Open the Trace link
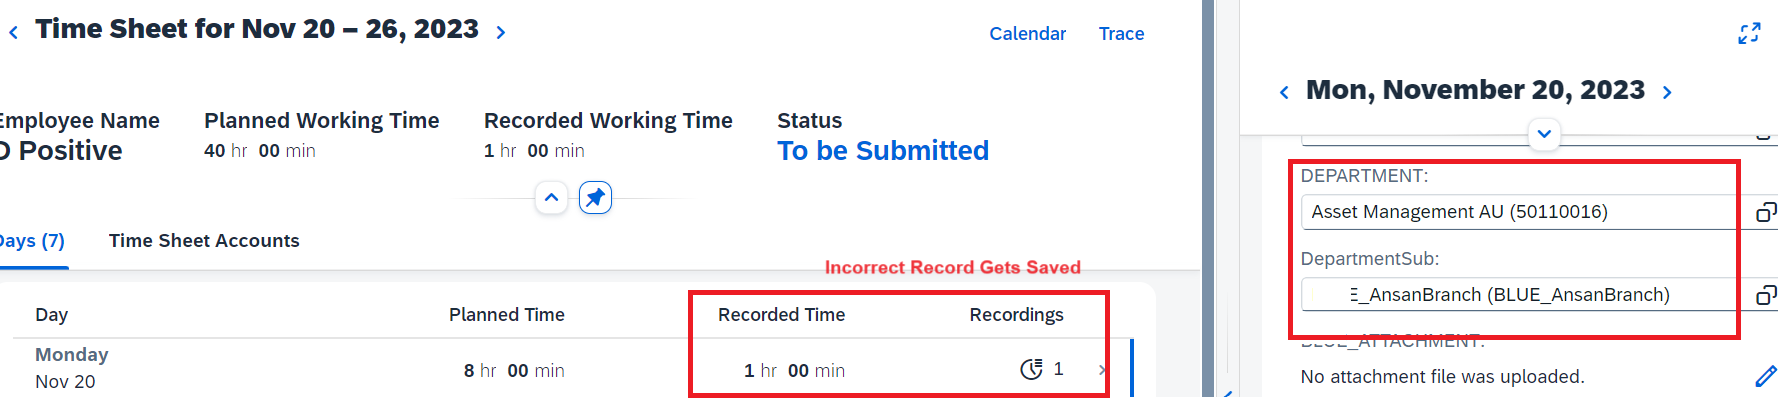 pos(1121,34)
